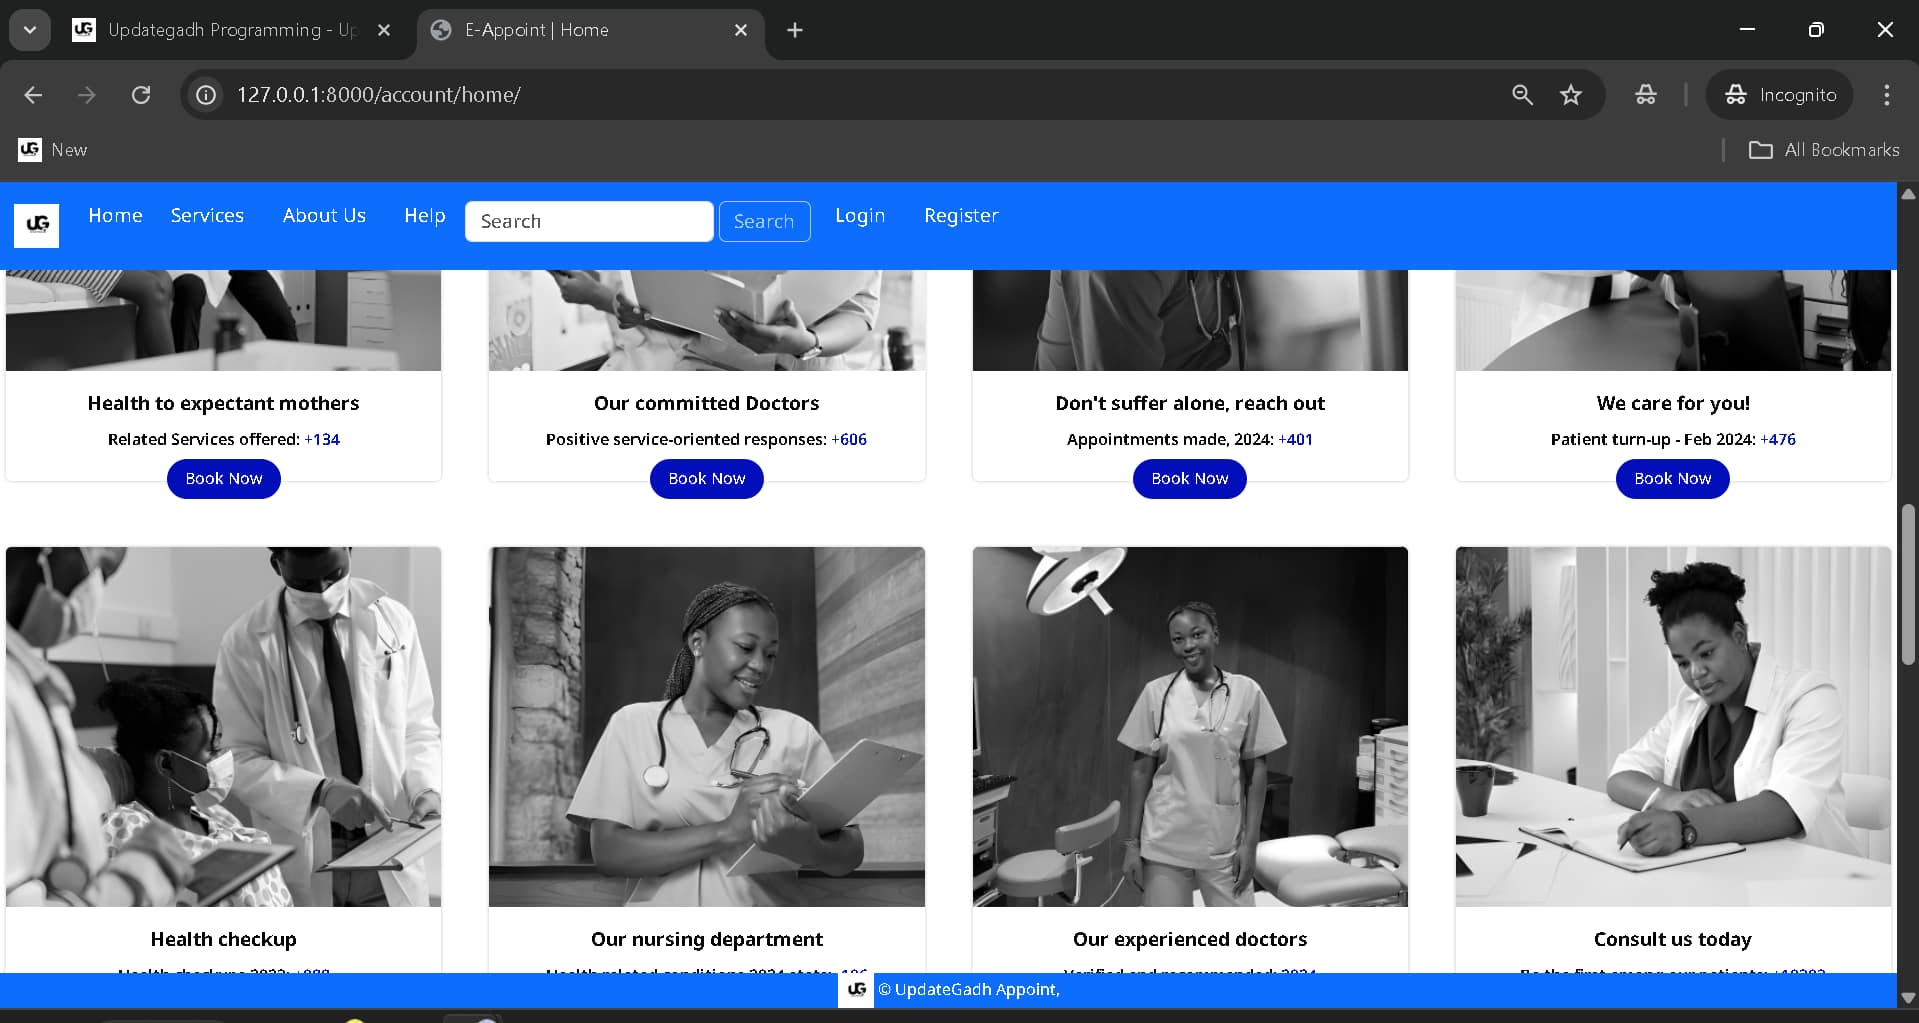The image size is (1919, 1023).
Task: Switch to the Updategadh Programming tab
Action: (x=220, y=30)
